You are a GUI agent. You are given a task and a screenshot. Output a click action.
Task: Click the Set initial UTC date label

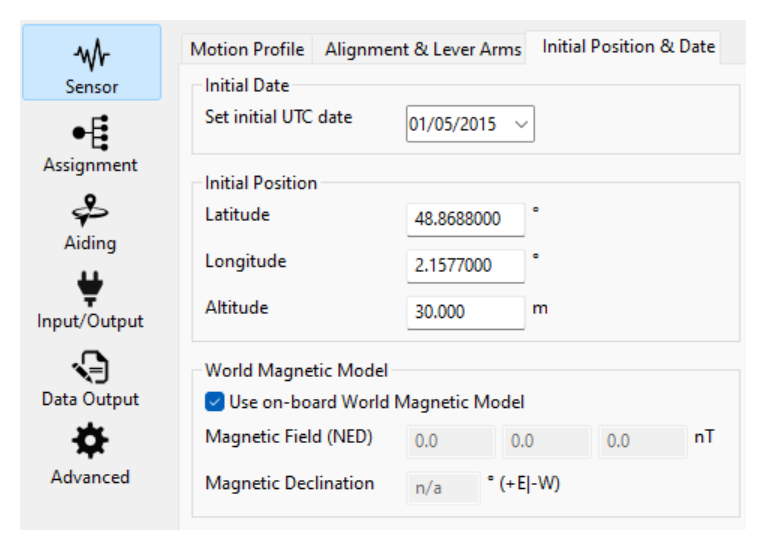tap(278, 117)
